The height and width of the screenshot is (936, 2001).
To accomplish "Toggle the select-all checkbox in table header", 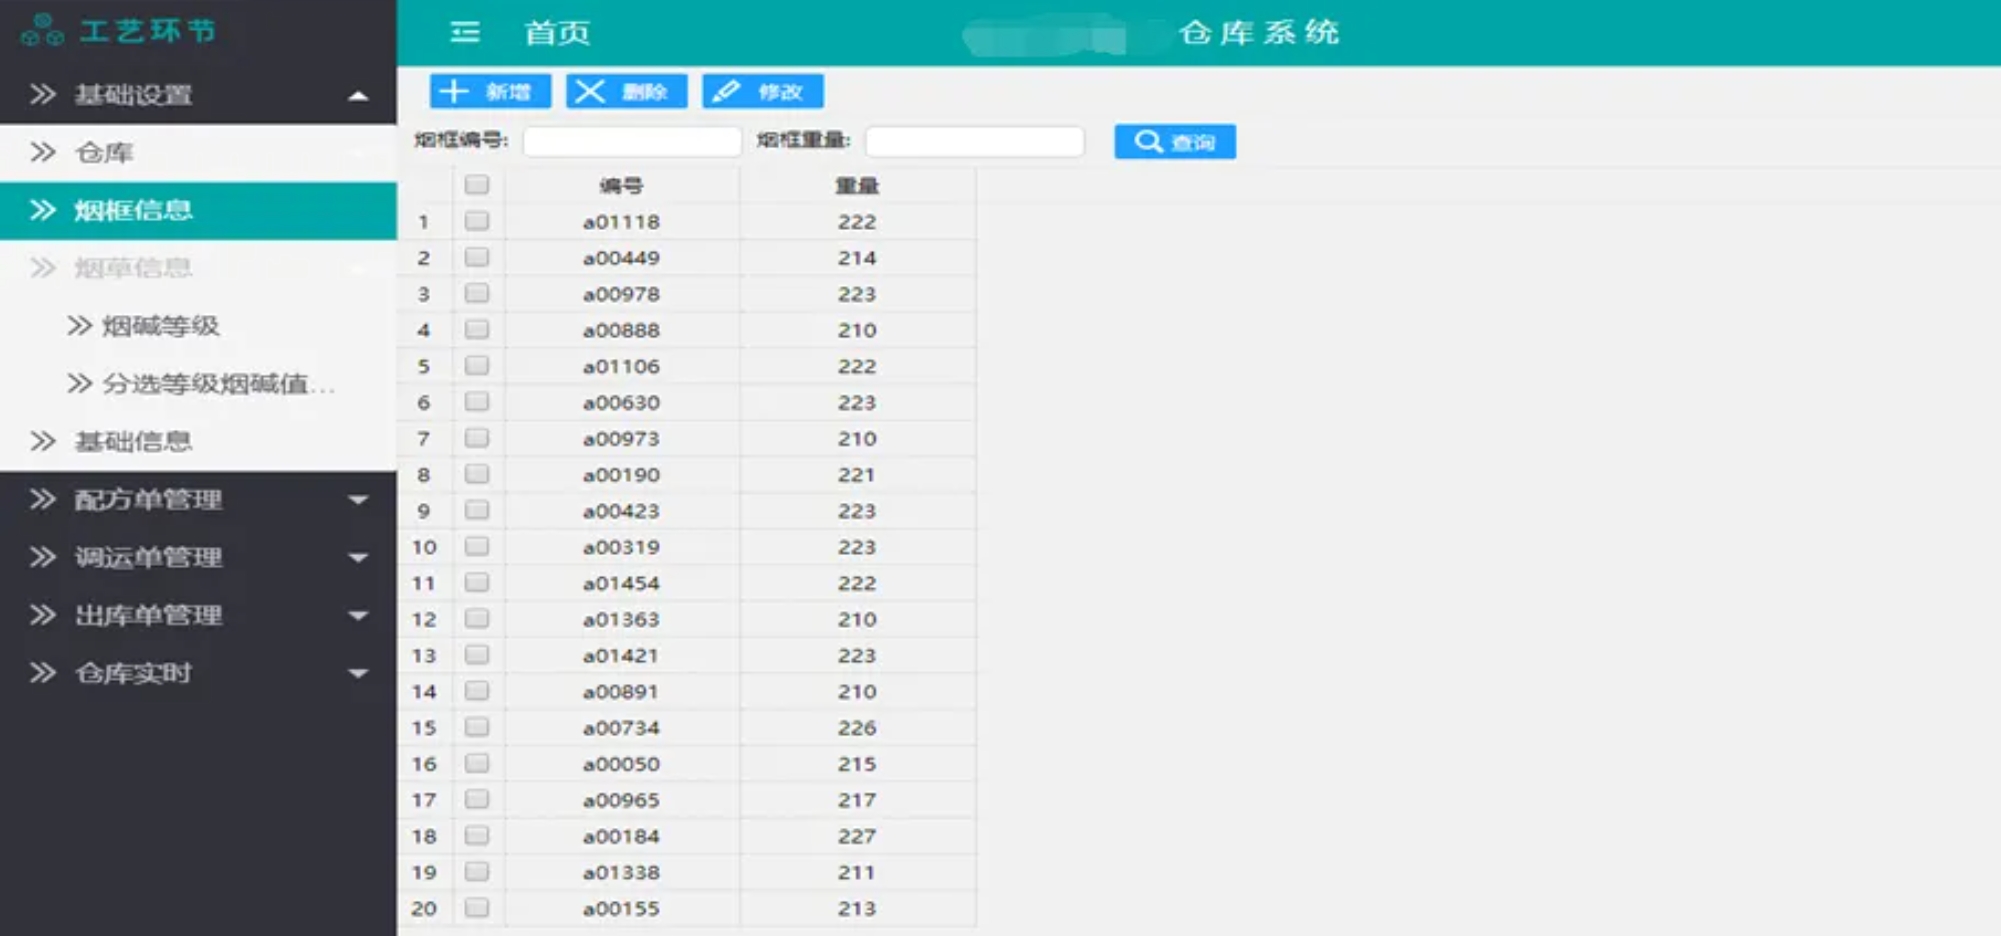I will (x=477, y=185).
